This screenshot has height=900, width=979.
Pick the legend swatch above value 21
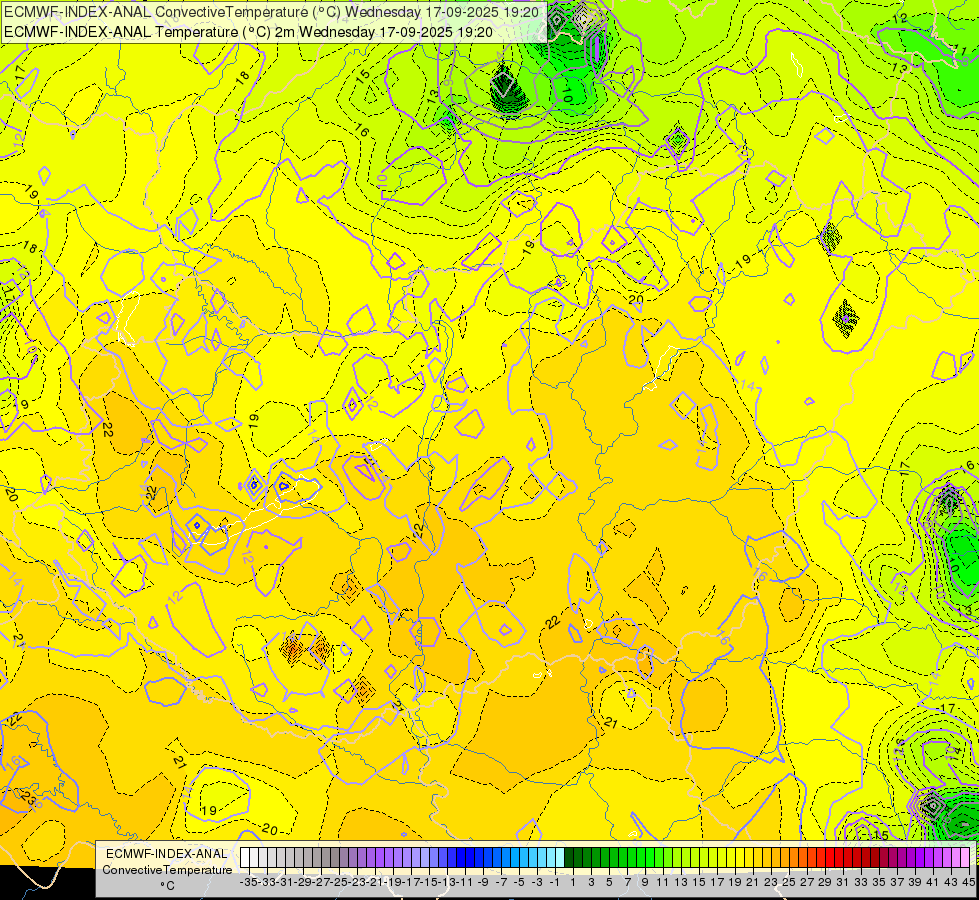pos(749,858)
